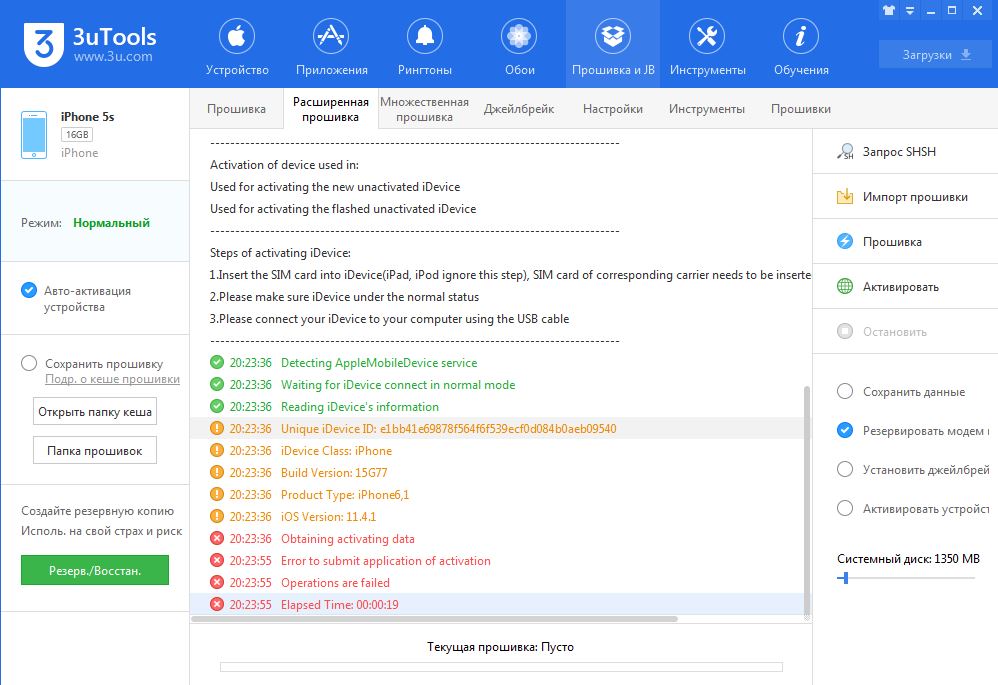Switch to the Прошивки tab
Viewport: 998px width, 685px height.
click(801, 109)
